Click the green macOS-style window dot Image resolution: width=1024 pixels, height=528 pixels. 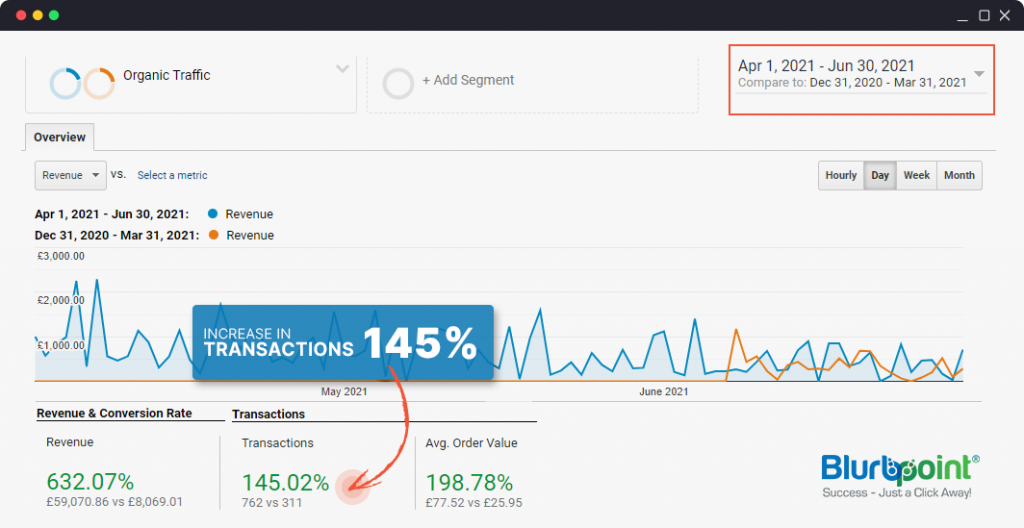click(x=54, y=15)
